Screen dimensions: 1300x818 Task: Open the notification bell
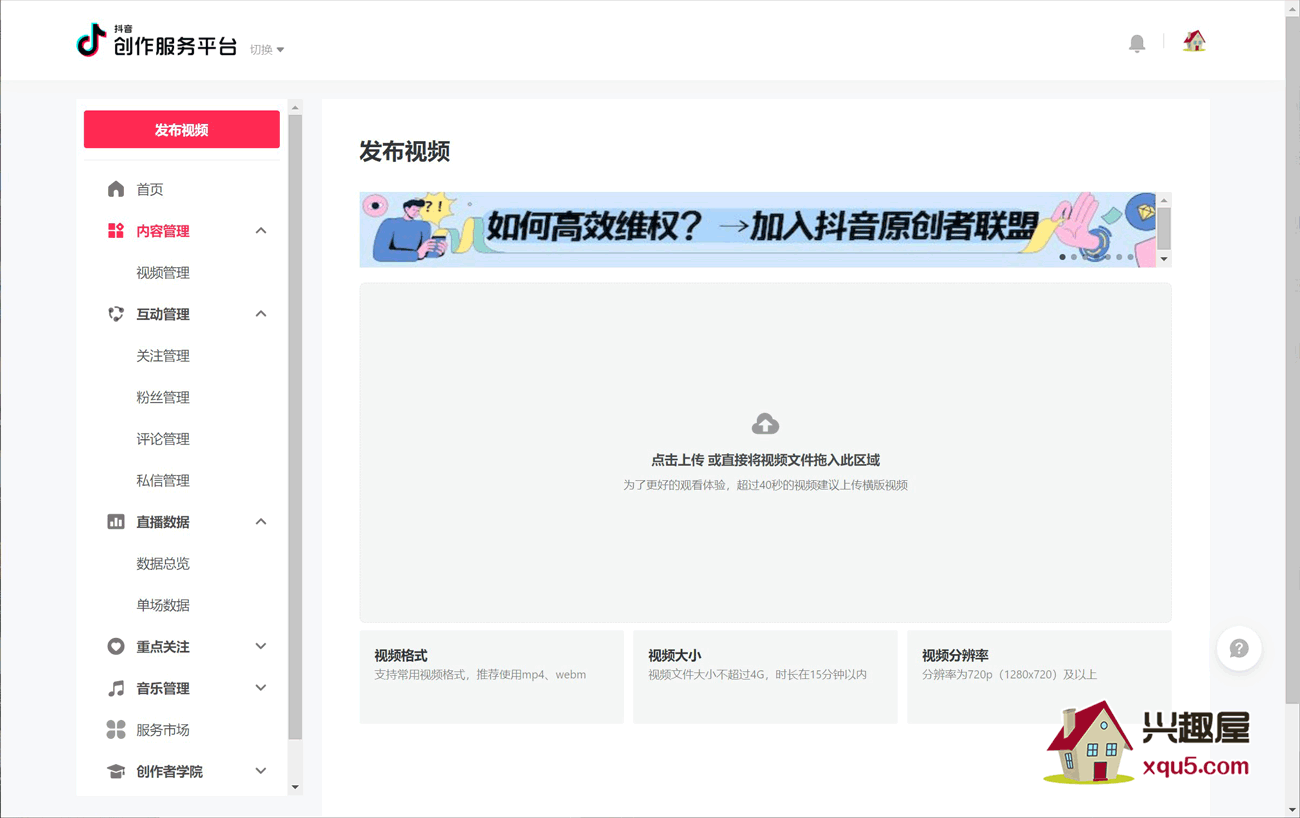tap(1137, 43)
